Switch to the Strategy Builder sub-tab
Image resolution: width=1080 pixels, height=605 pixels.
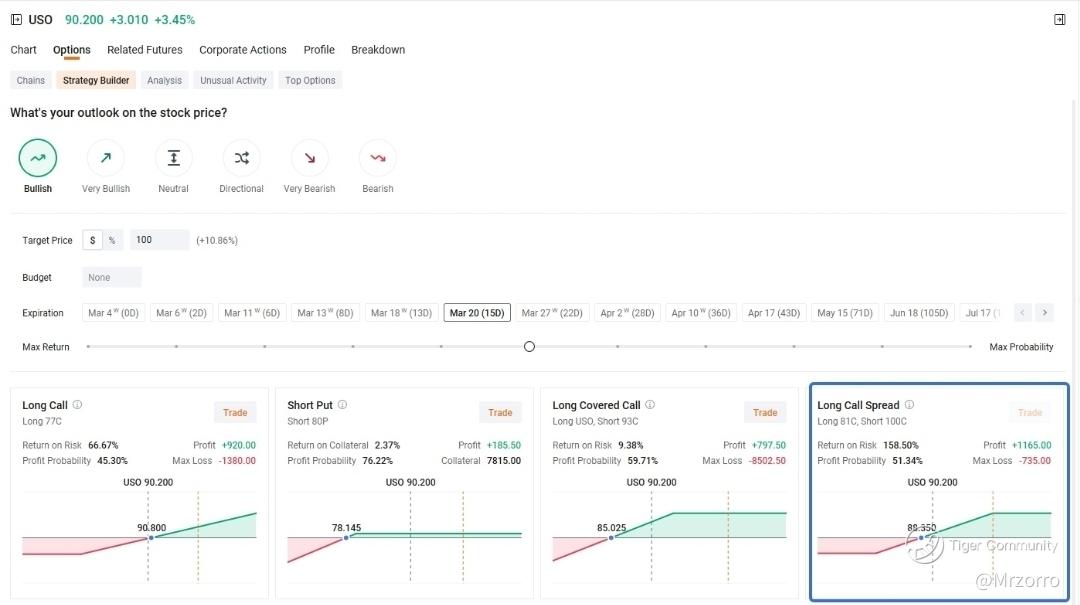(96, 80)
